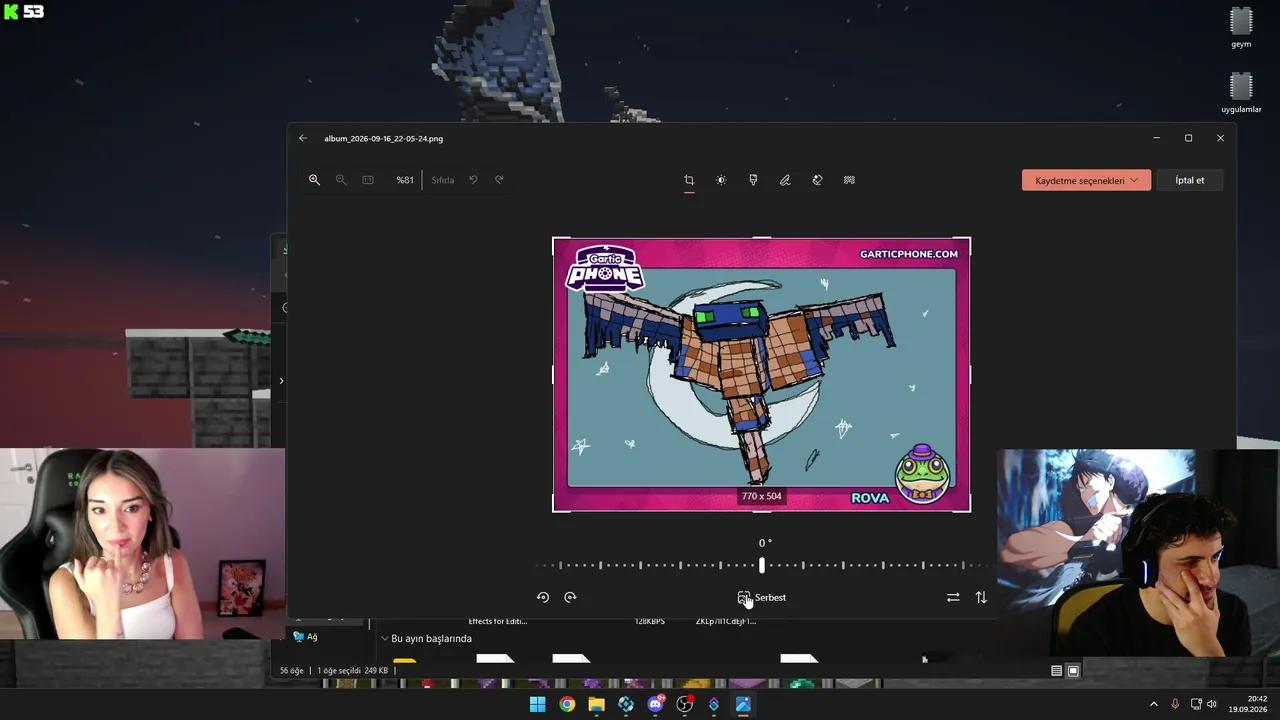Zoom in on the image
Viewport: 1280px width, 720px height.
(314, 180)
